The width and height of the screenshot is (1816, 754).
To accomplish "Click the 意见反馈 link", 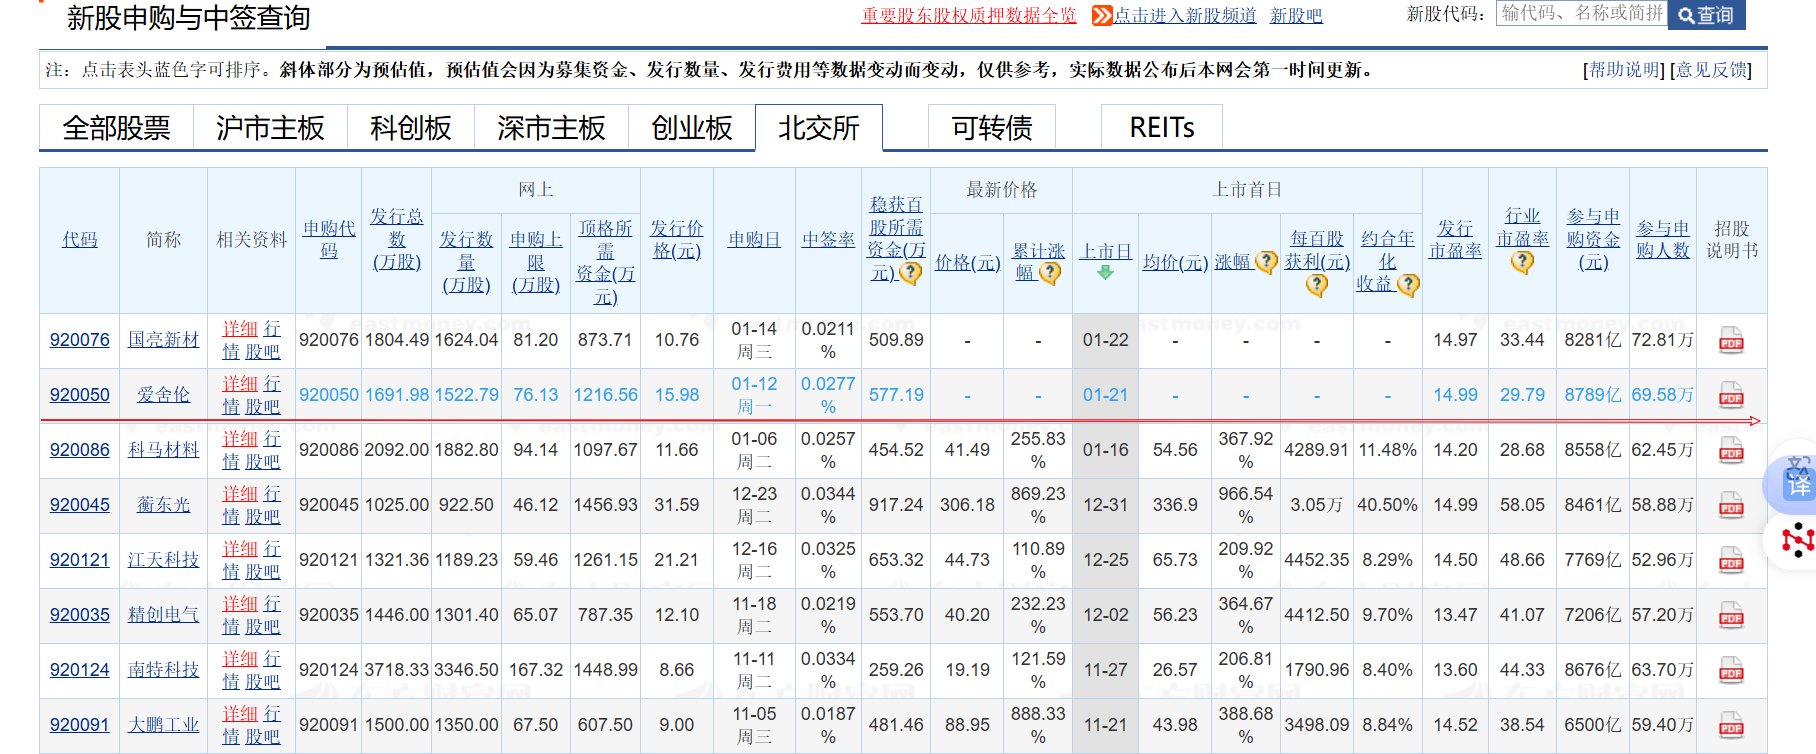I will pyautogui.click(x=1711, y=70).
